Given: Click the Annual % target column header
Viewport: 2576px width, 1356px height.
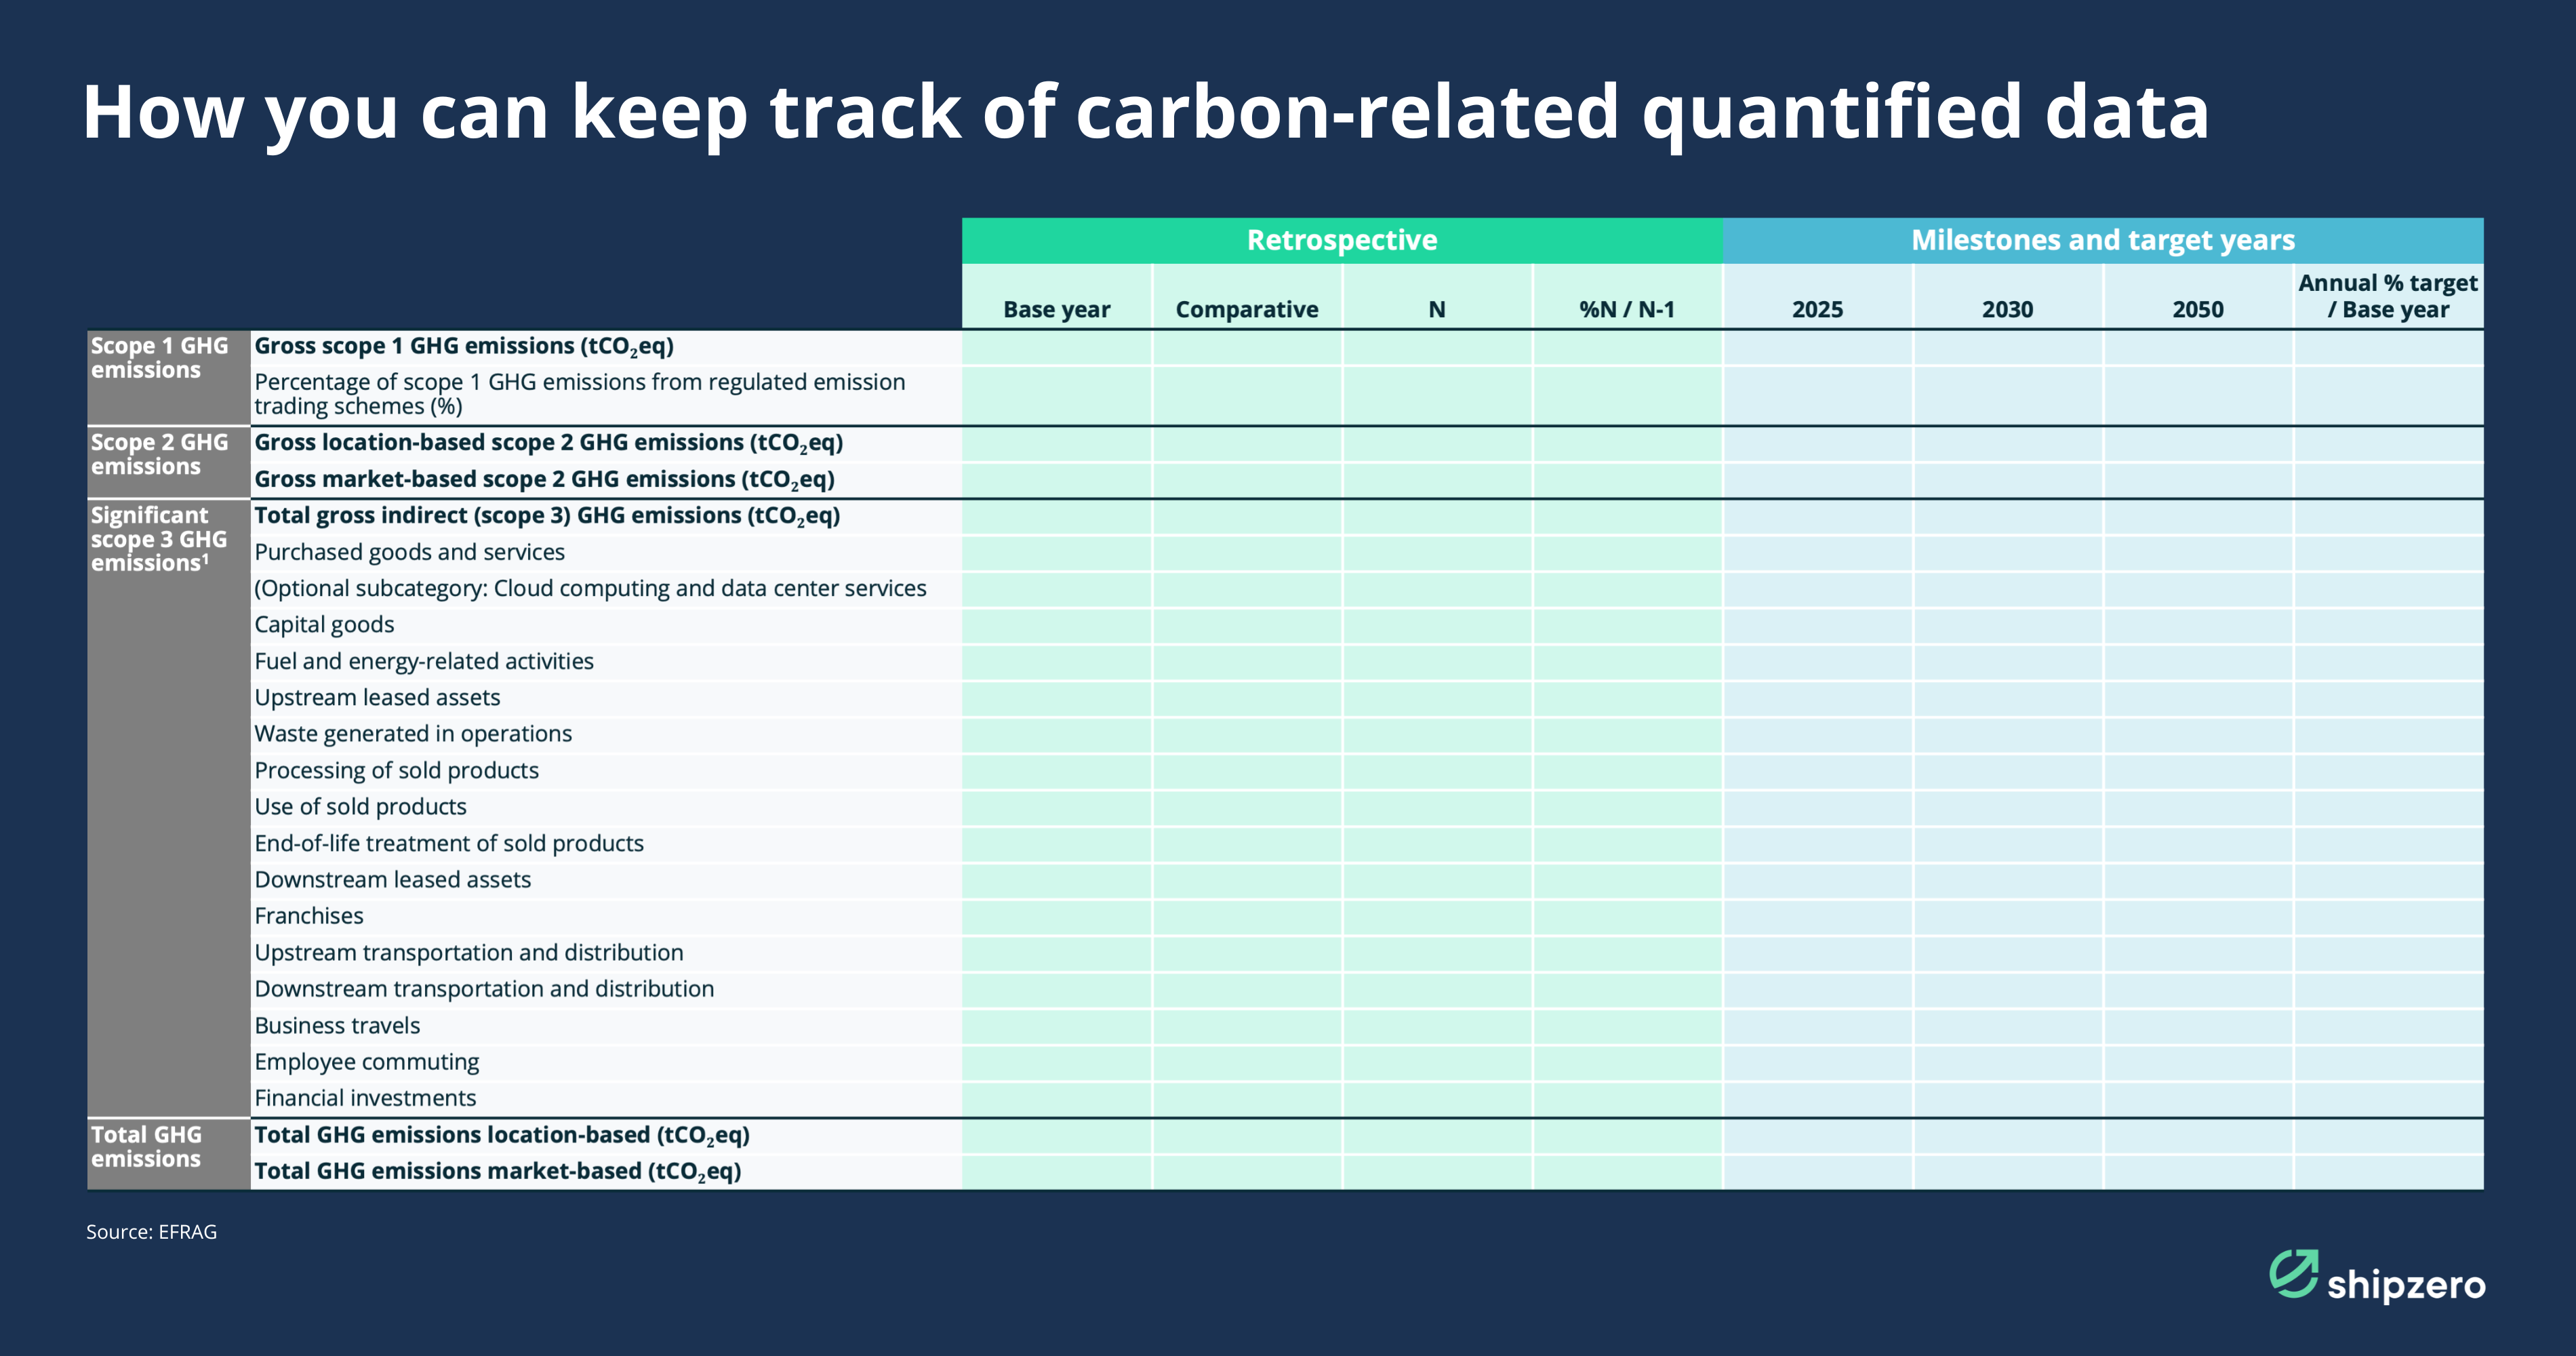Looking at the screenshot, I should [2387, 297].
